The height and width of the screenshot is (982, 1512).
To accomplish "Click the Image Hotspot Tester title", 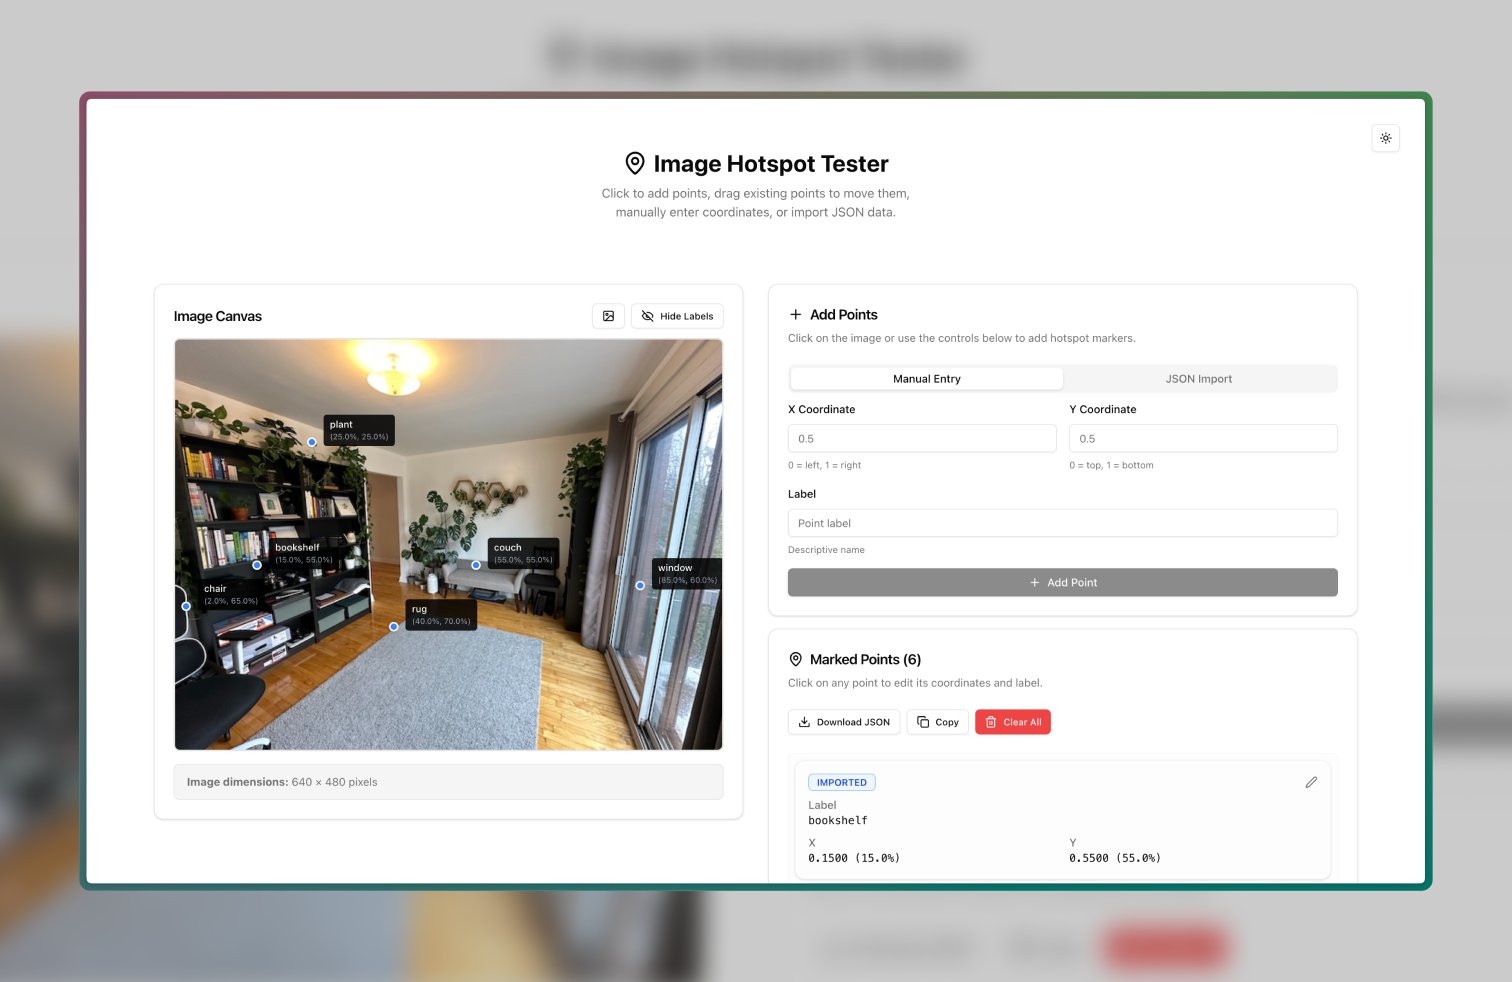I will [771, 164].
